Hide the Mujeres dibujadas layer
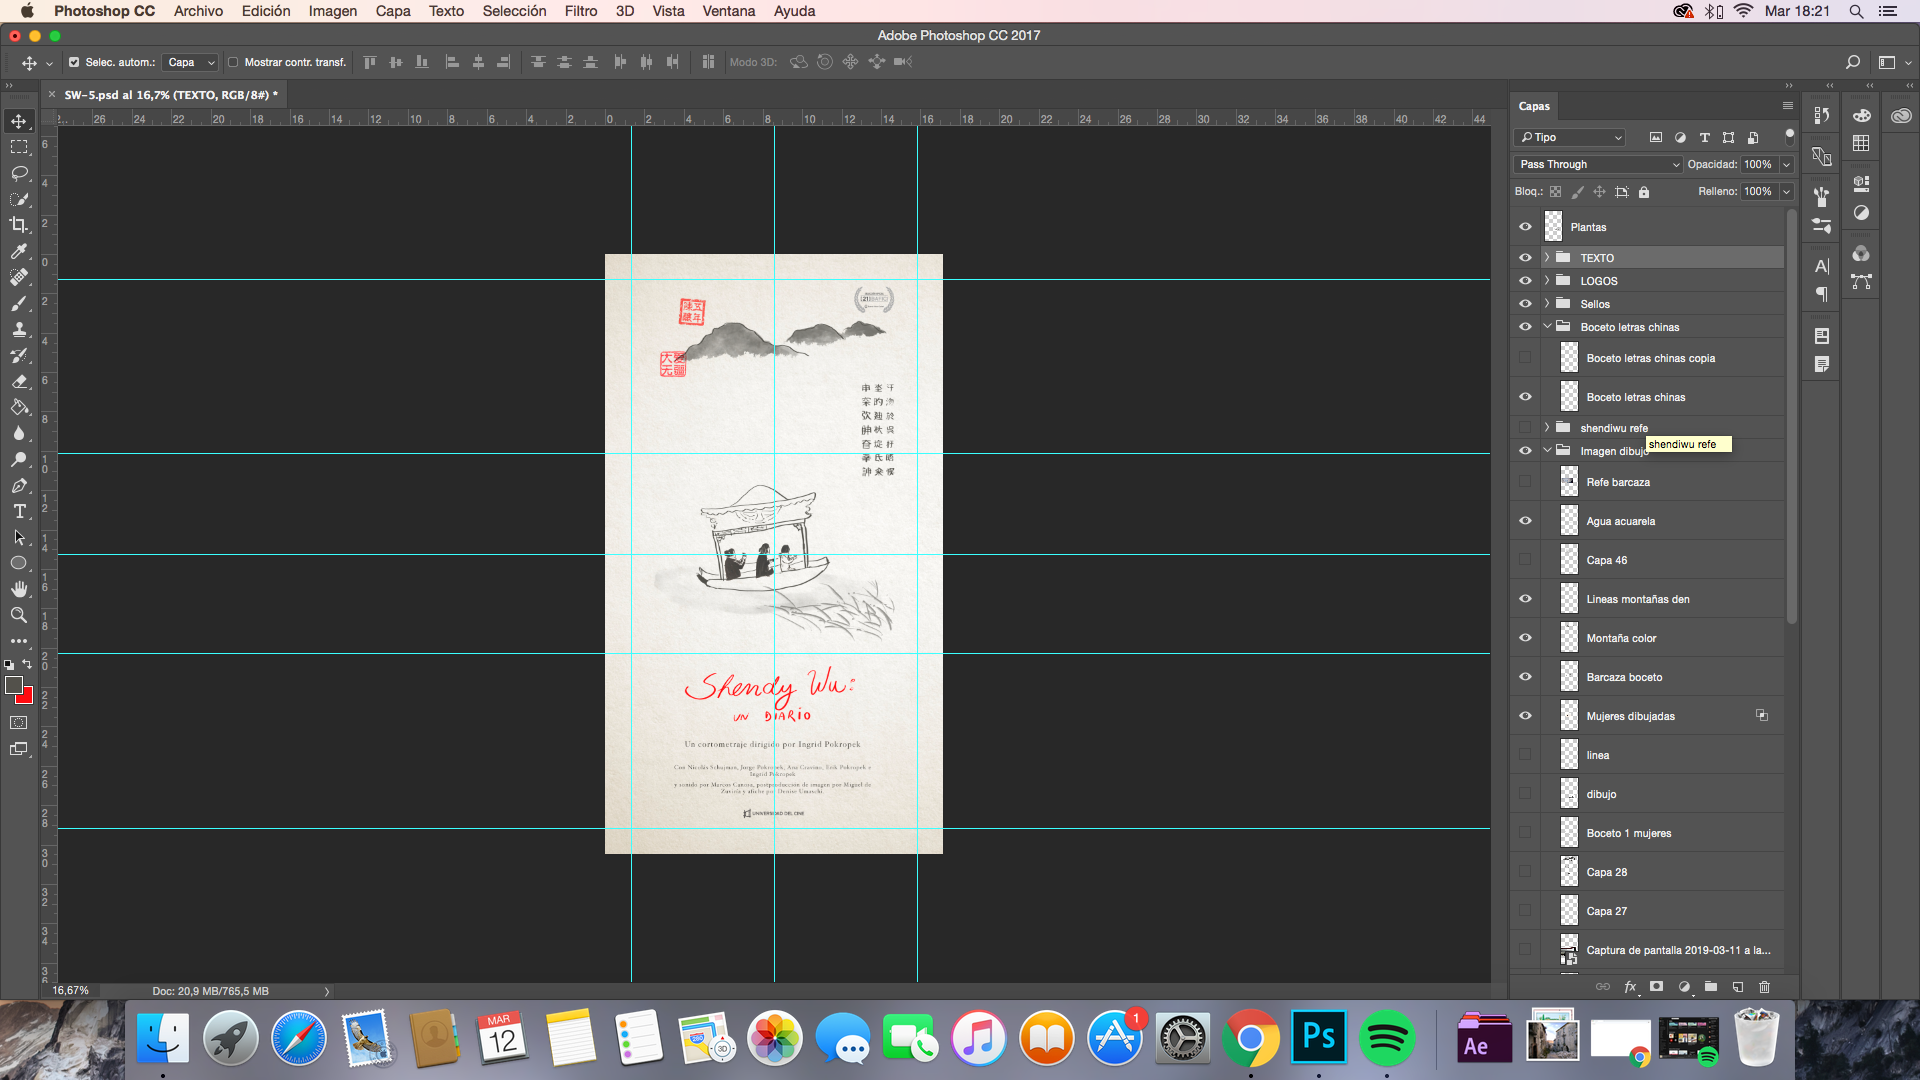The width and height of the screenshot is (1920, 1080). coord(1525,716)
